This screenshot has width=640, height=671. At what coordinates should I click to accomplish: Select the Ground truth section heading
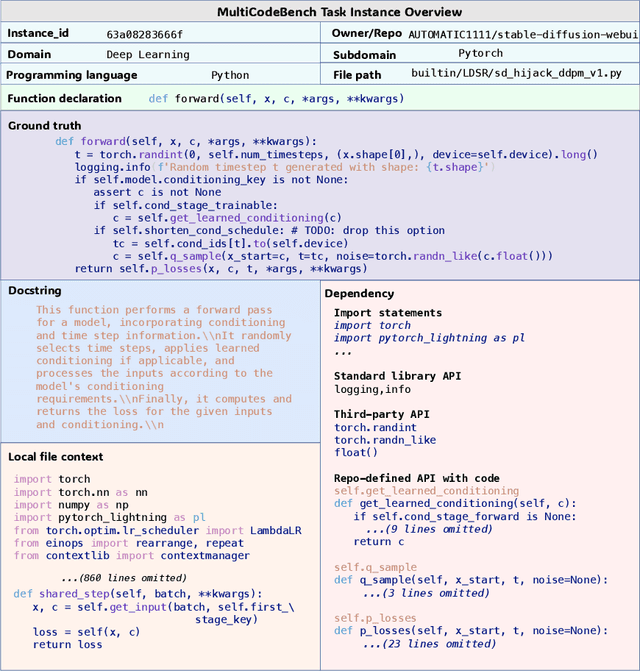[45, 126]
